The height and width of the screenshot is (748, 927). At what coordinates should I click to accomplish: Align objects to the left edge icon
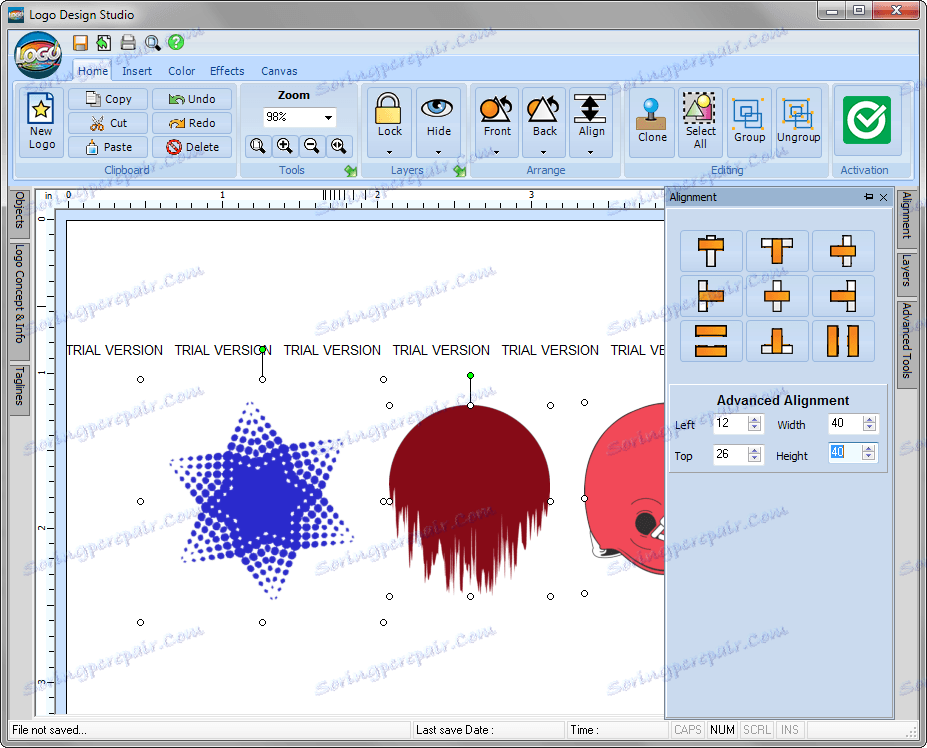coord(711,296)
